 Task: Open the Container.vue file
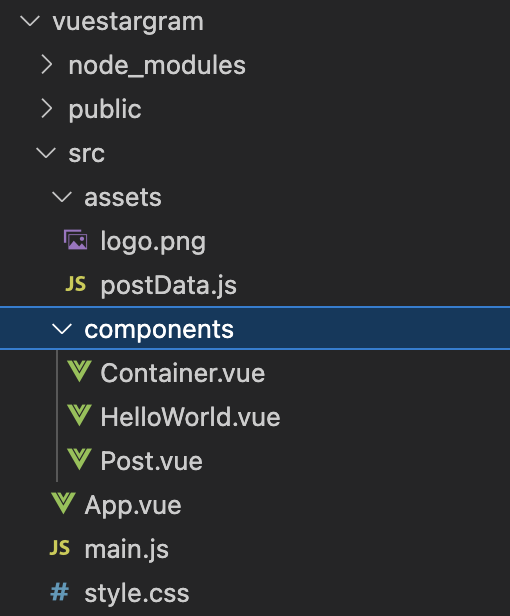[183, 372]
